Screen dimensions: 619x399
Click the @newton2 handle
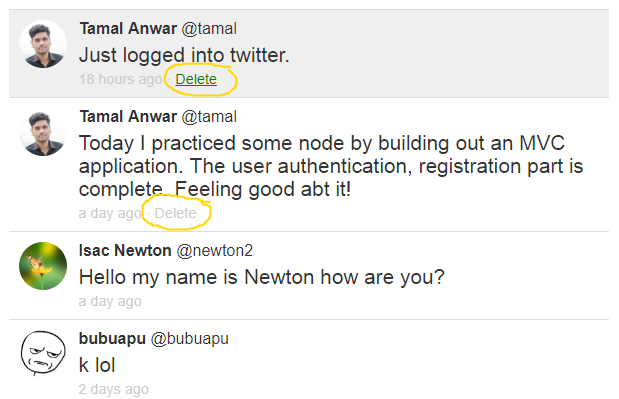[214, 251]
